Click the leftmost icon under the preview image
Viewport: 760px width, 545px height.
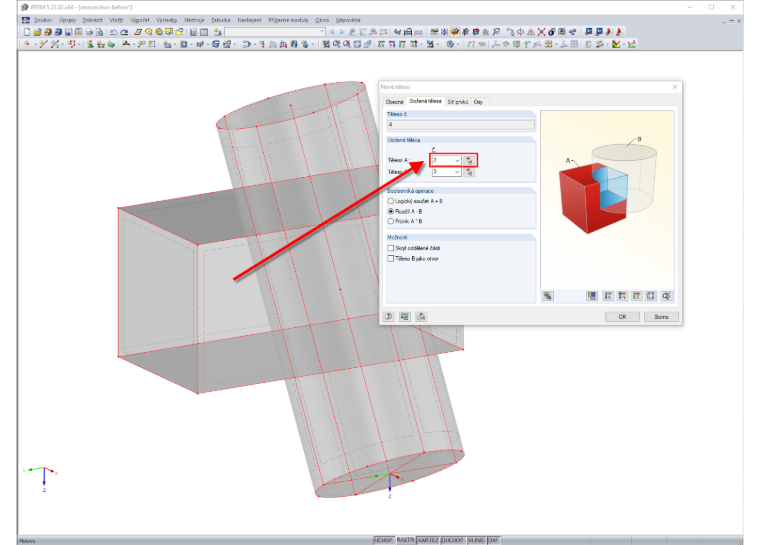[548, 296]
